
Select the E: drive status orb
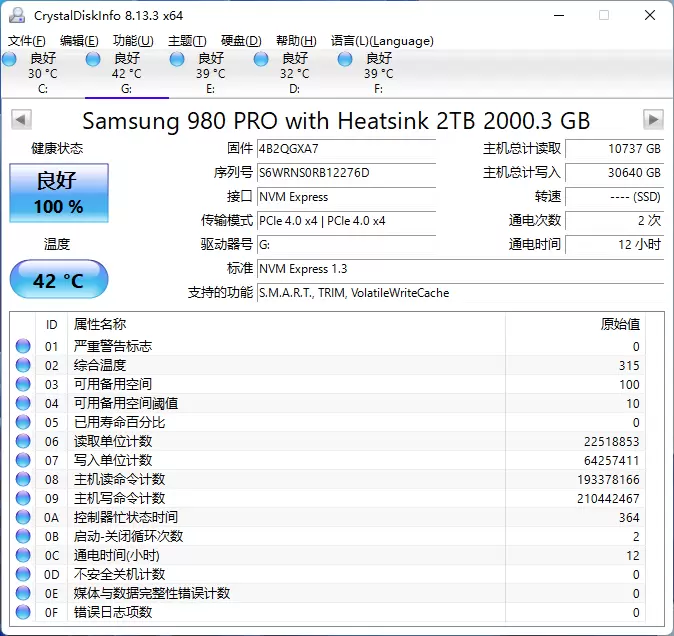point(177,60)
